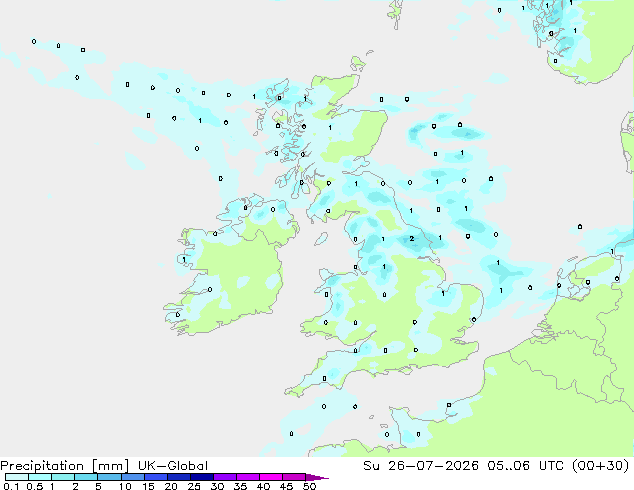Screen dimensions: 634x490
Task: Click the legend label '0.1'
Action: coord(11,486)
